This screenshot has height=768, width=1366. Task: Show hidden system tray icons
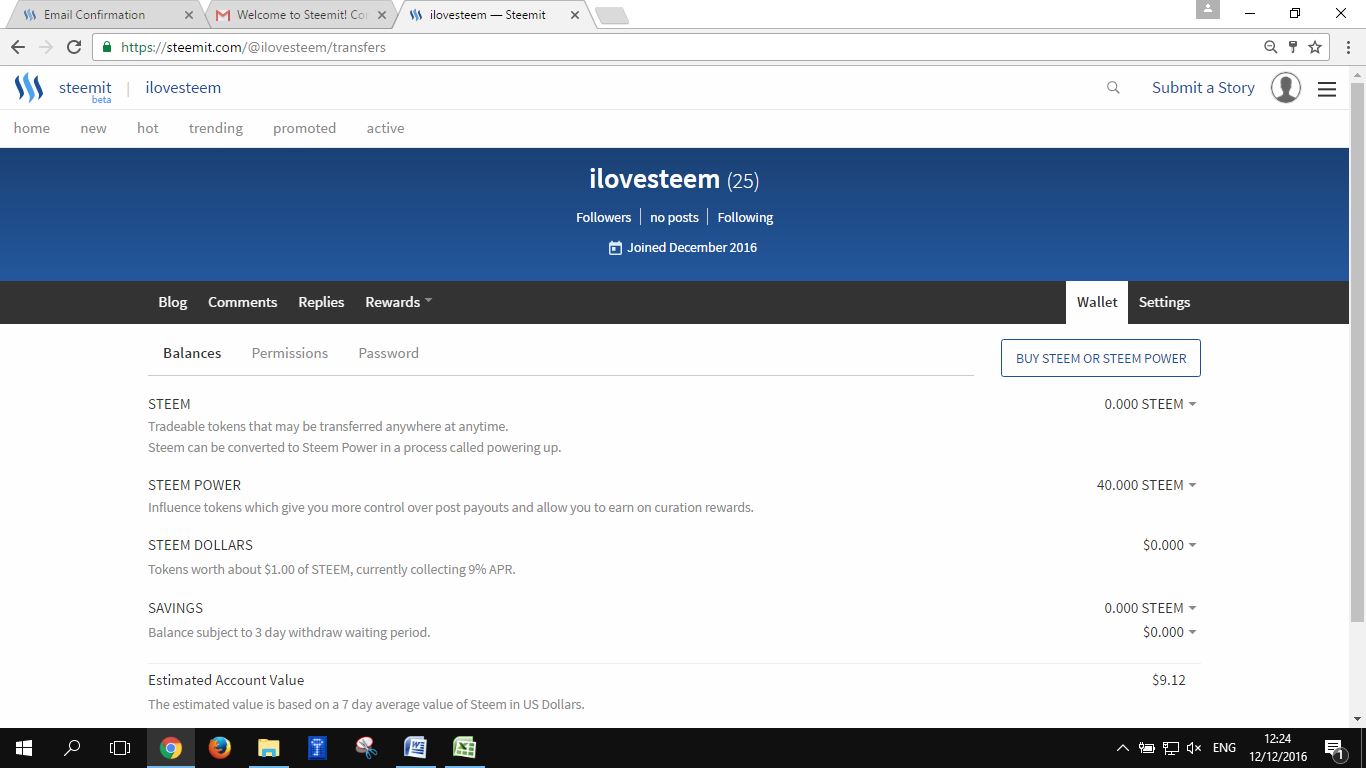pos(1122,748)
